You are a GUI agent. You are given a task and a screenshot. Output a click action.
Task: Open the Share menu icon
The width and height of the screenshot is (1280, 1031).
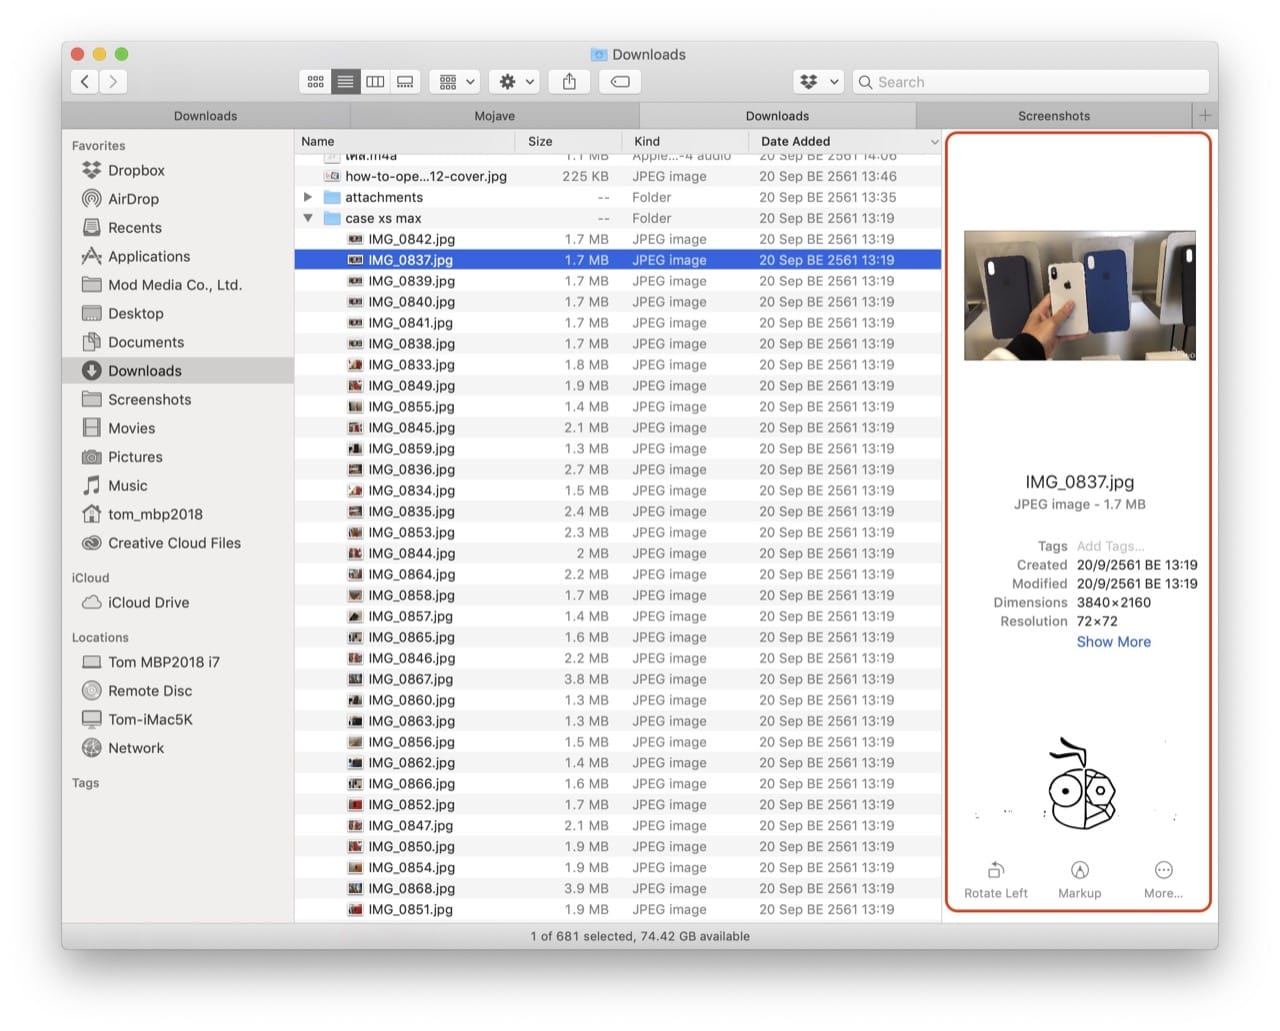(x=569, y=81)
